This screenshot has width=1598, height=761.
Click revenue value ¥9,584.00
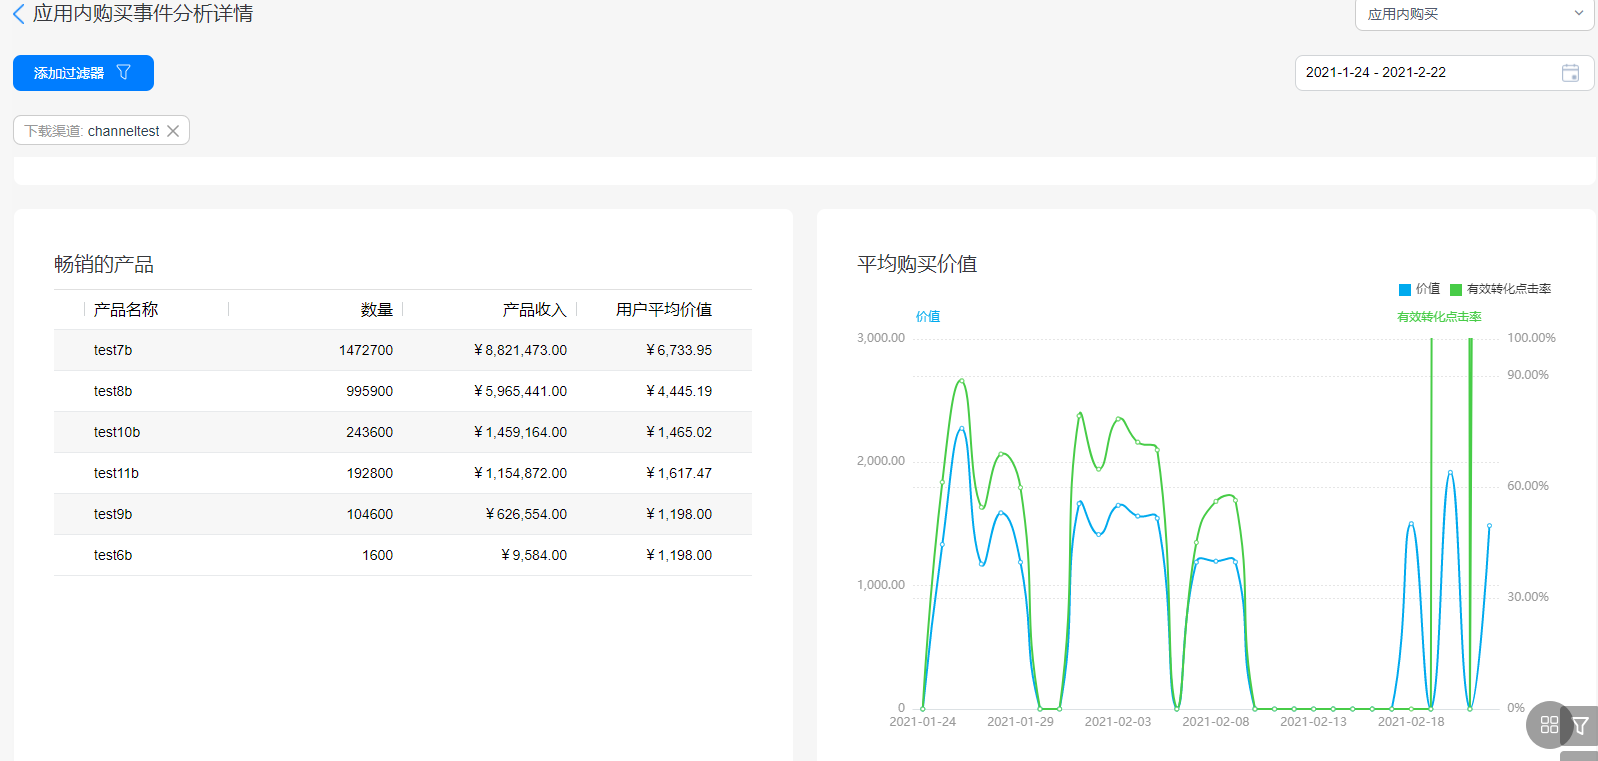click(x=534, y=555)
